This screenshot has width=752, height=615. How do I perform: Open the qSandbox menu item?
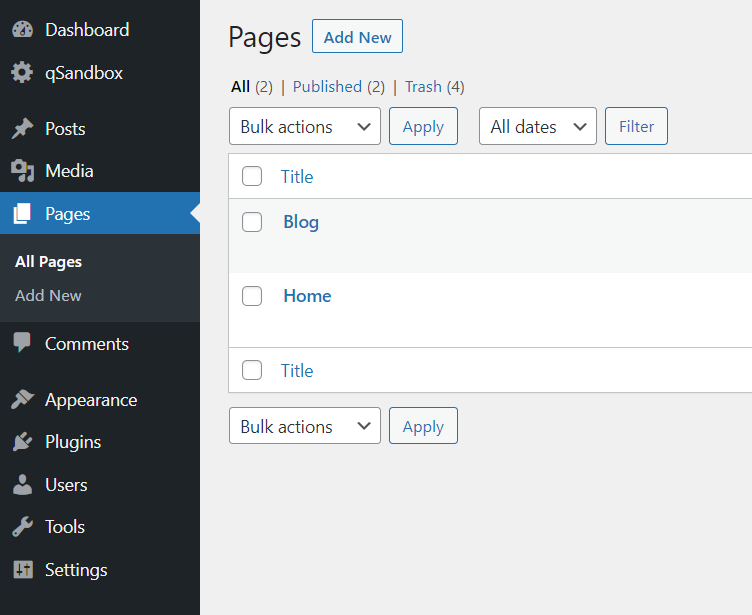[x=100, y=73]
